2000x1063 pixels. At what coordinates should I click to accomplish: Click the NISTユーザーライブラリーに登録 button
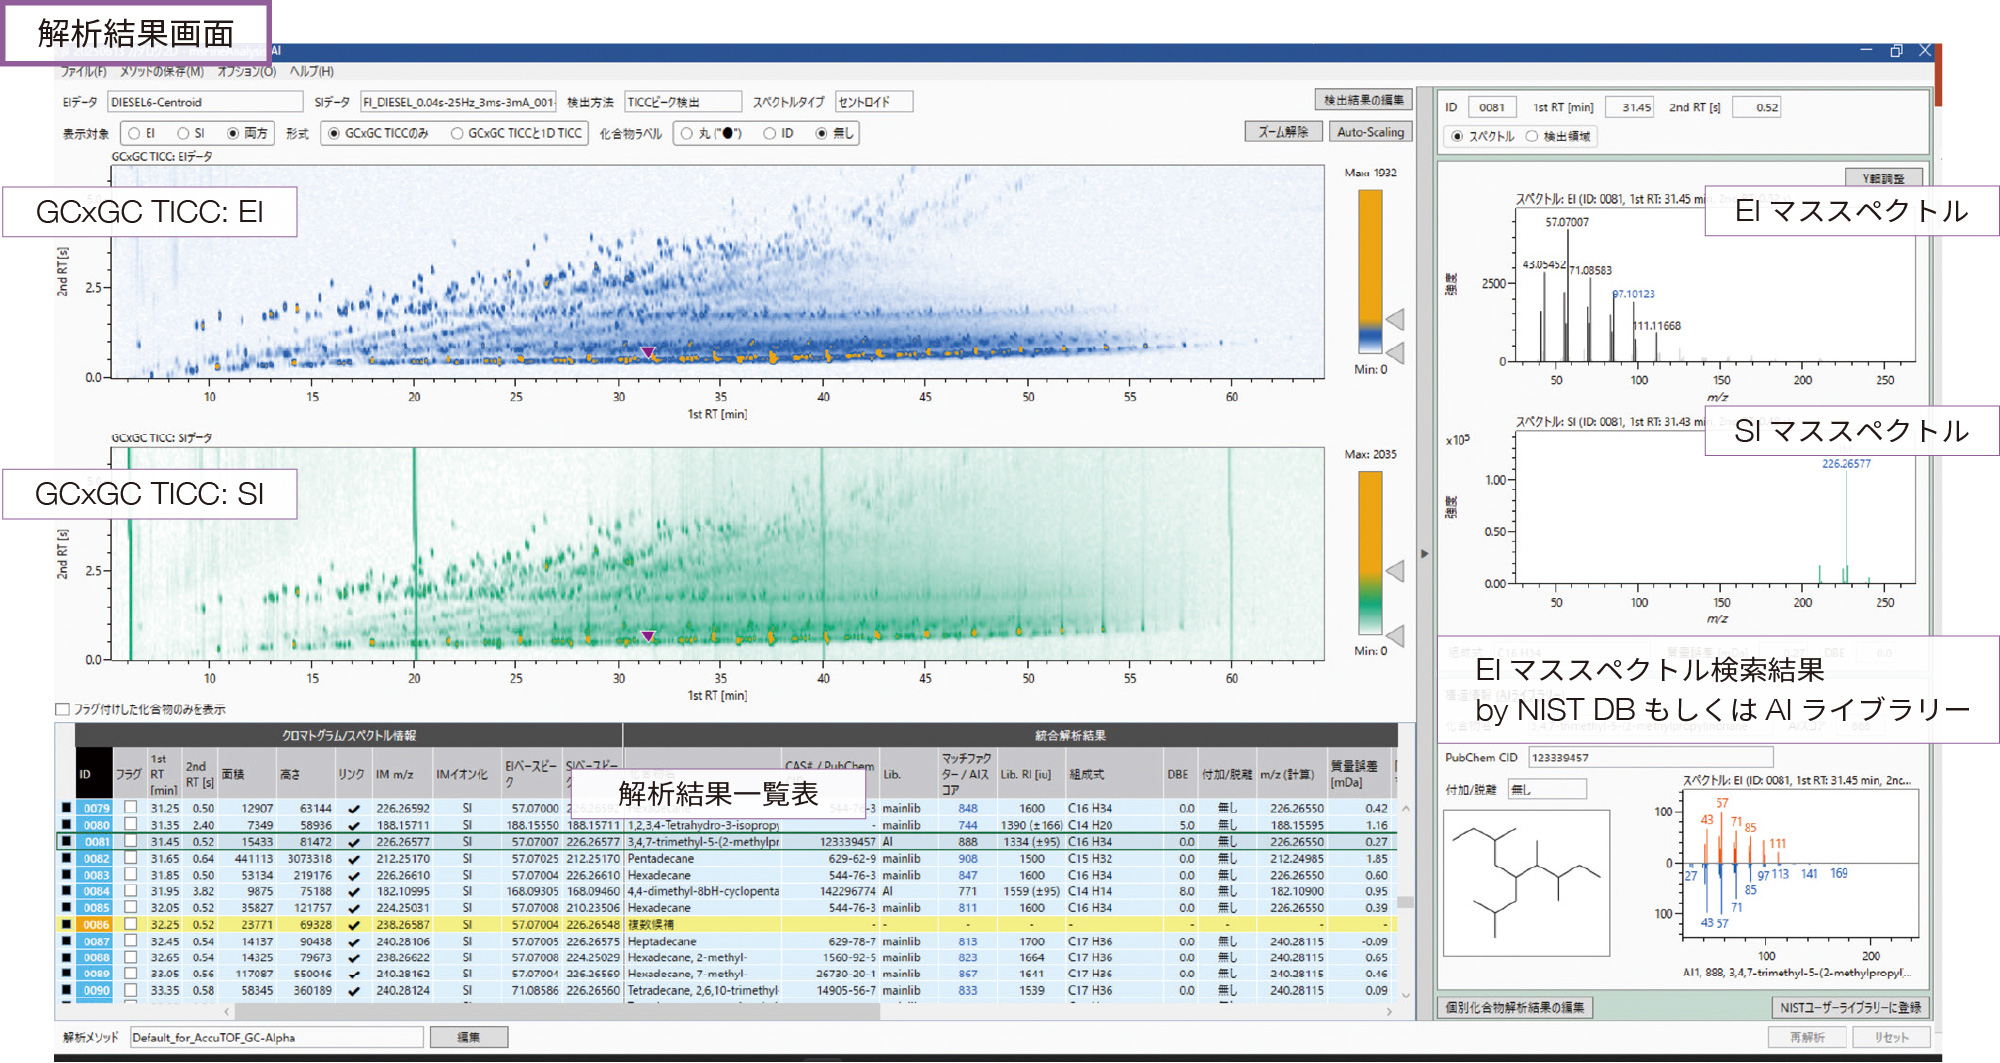click(x=1849, y=1007)
